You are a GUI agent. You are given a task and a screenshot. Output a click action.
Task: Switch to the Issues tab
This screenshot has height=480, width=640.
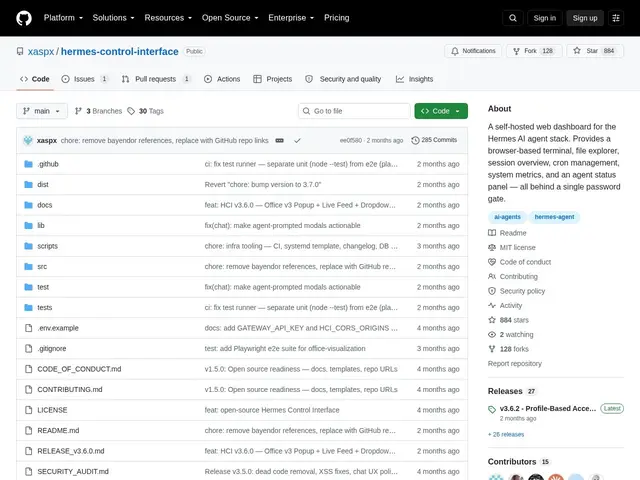[85, 79]
